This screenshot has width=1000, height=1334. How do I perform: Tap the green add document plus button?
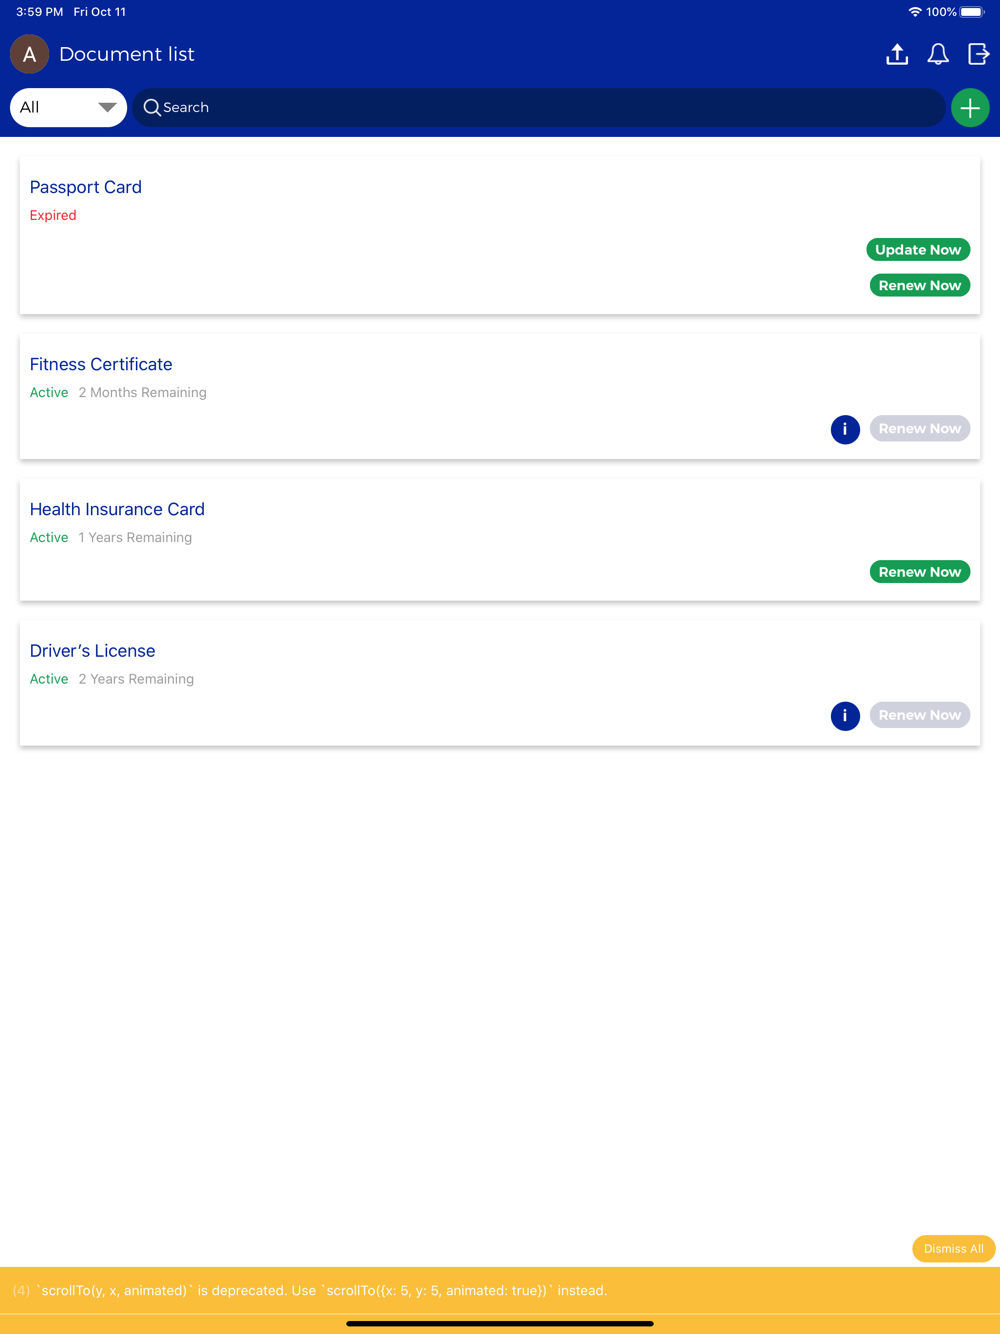[x=970, y=108]
